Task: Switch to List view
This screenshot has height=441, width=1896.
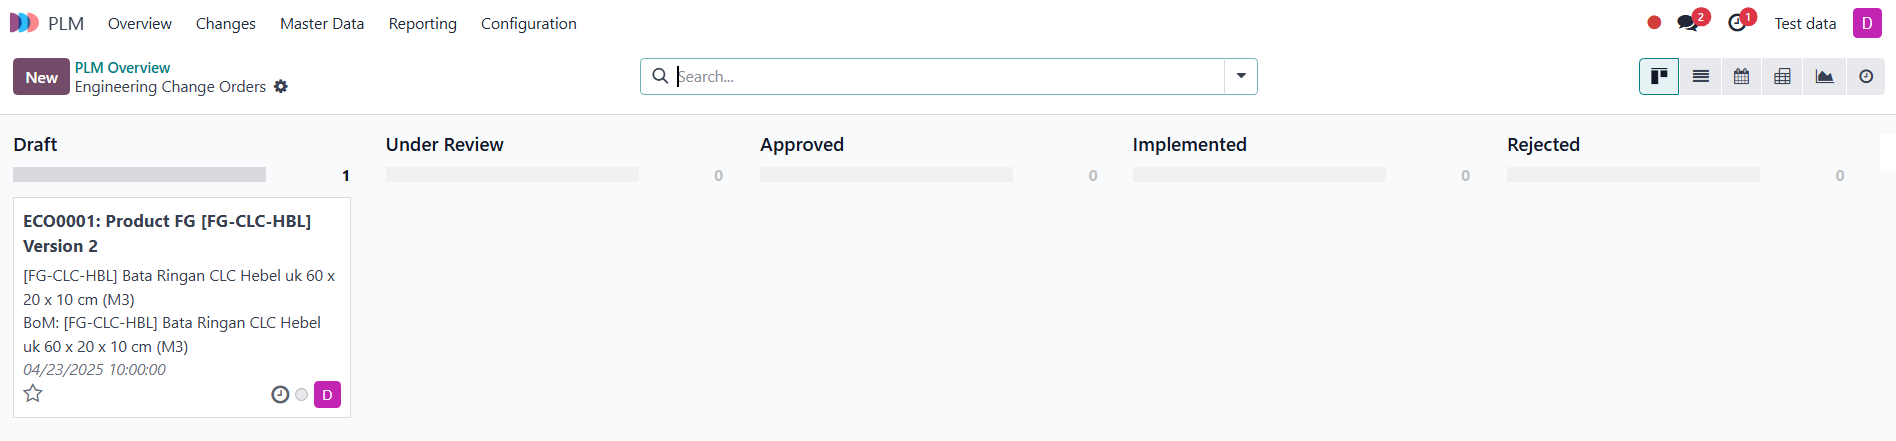Action: (x=1700, y=76)
